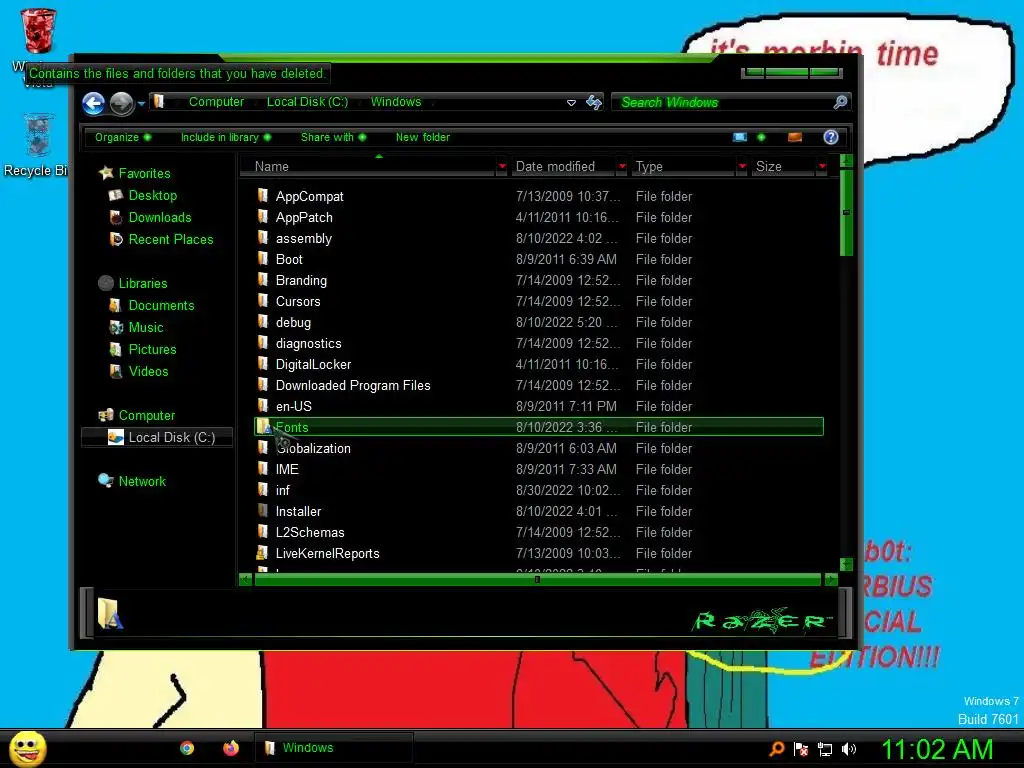Click the volume speaker tray icon
Image resolution: width=1024 pixels, height=768 pixels.
tap(848, 749)
